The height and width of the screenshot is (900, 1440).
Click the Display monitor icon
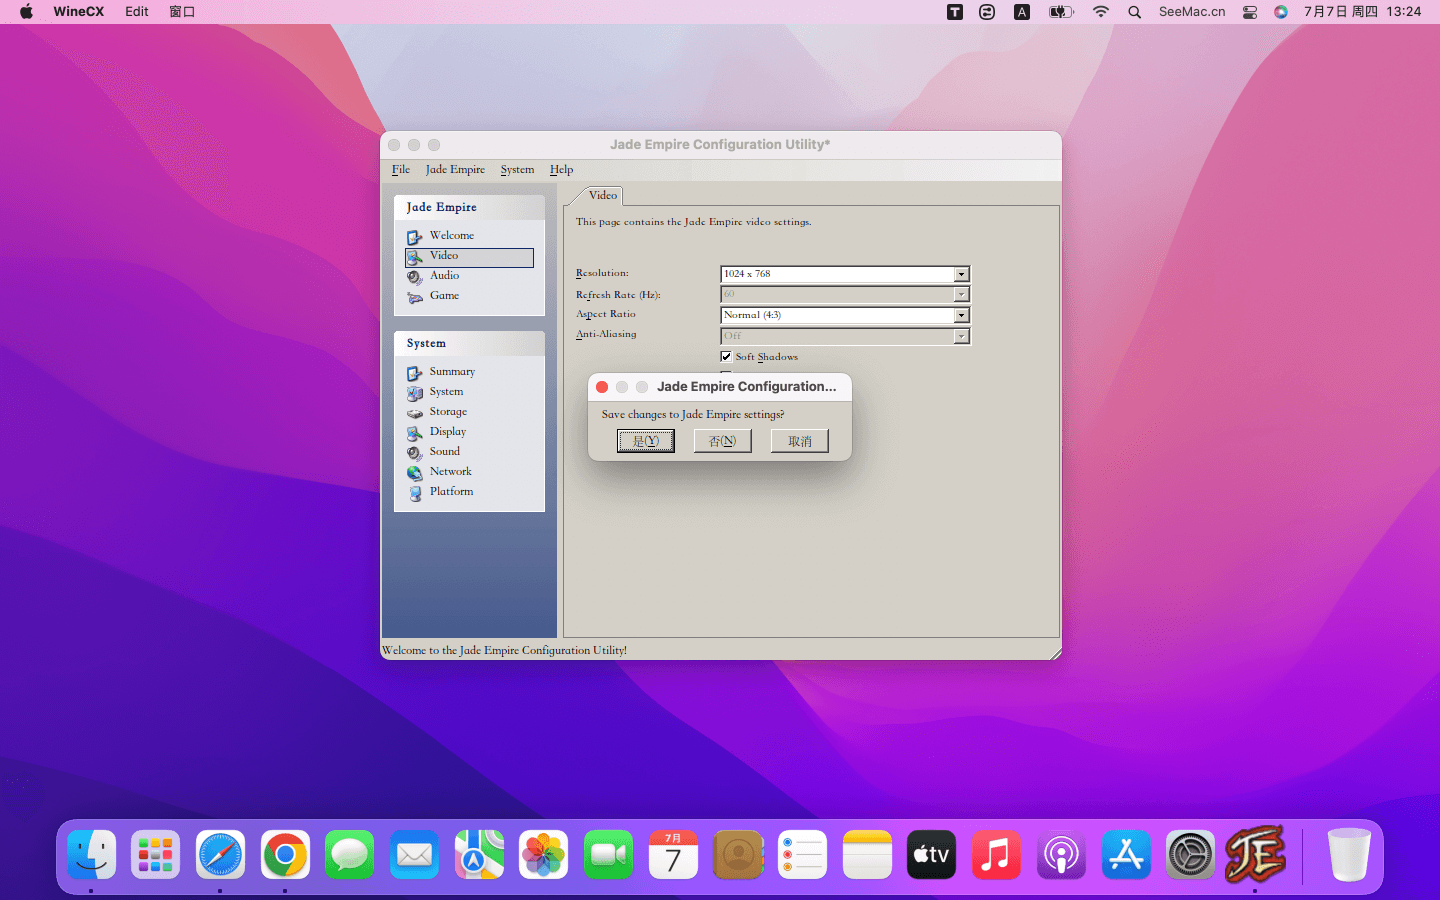click(x=414, y=433)
